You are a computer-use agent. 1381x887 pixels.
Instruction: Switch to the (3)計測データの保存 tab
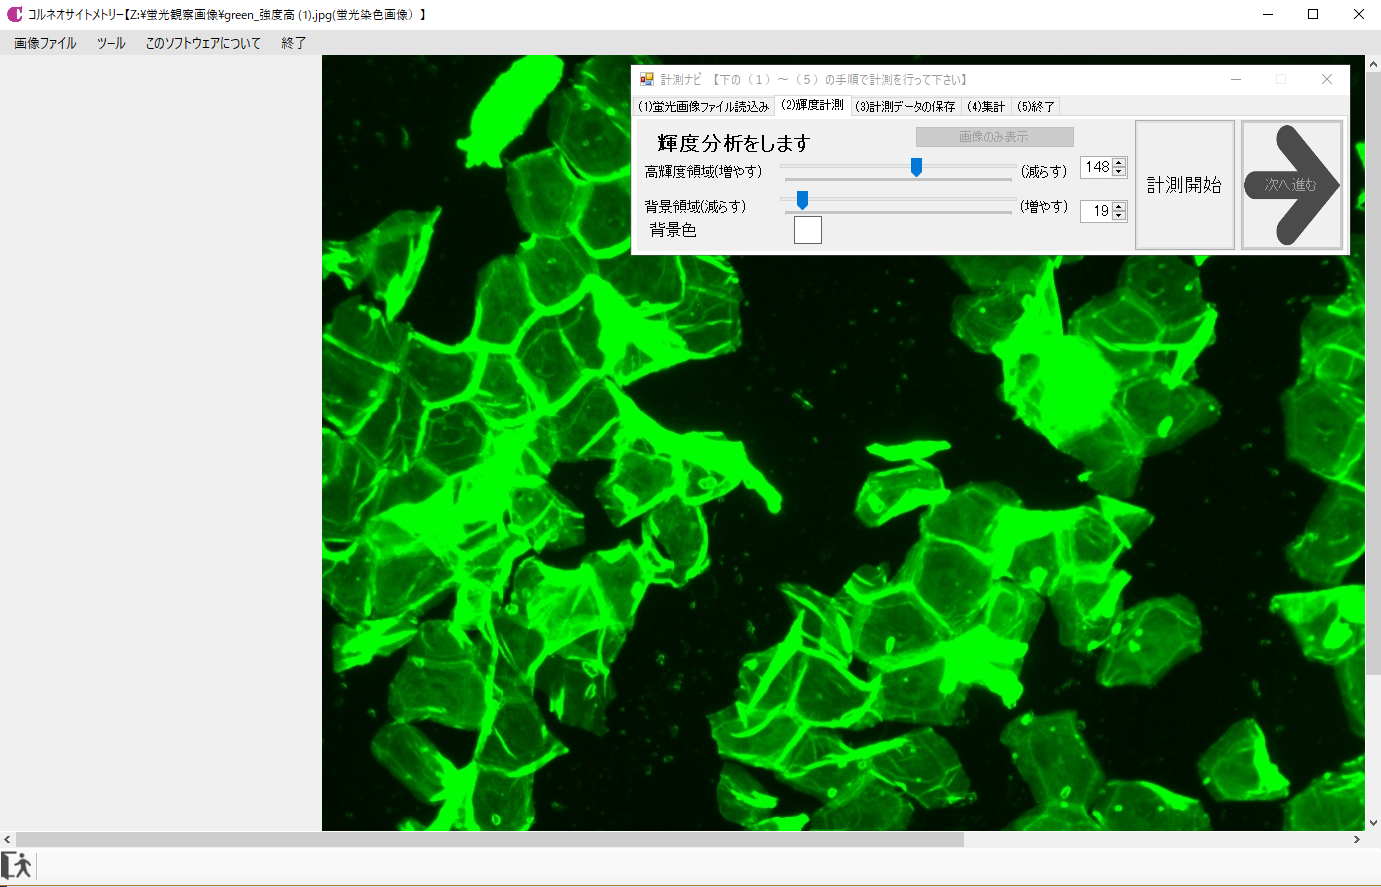coord(905,106)
